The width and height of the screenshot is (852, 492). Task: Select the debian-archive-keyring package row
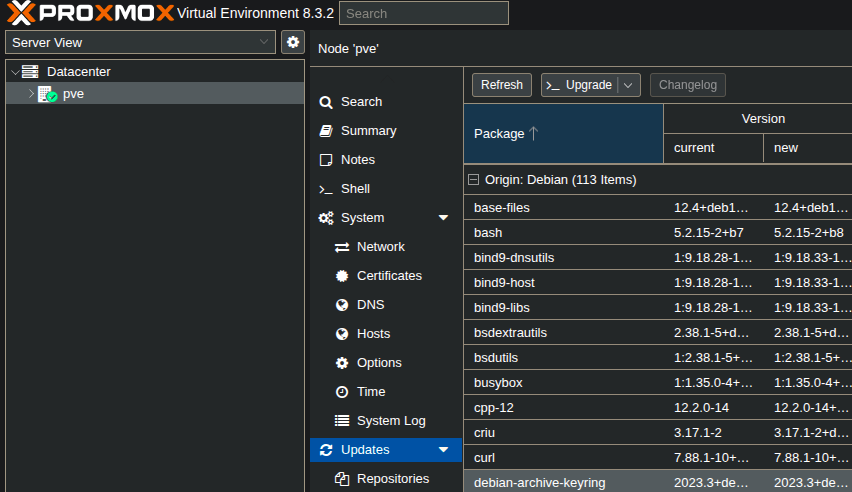(658, 482)
